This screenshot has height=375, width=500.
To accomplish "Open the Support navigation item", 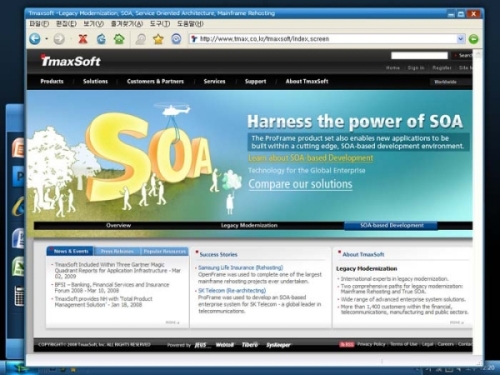I will tap(255, 81).
